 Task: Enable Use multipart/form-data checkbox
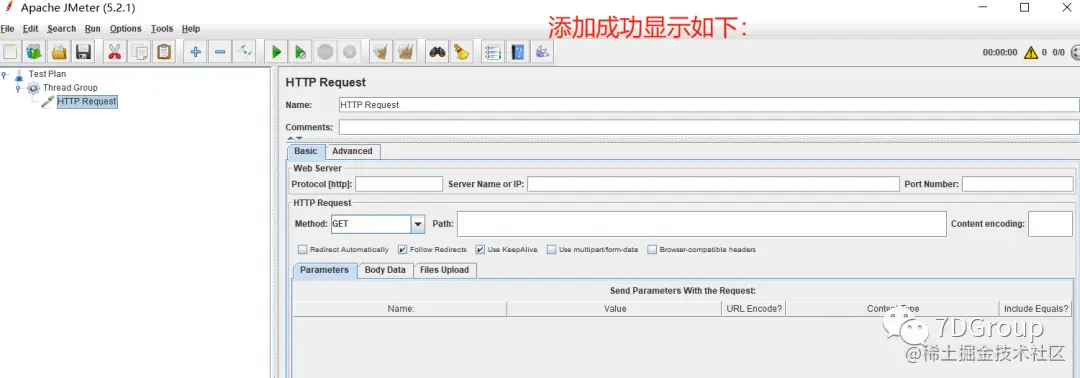click(551, 250)
